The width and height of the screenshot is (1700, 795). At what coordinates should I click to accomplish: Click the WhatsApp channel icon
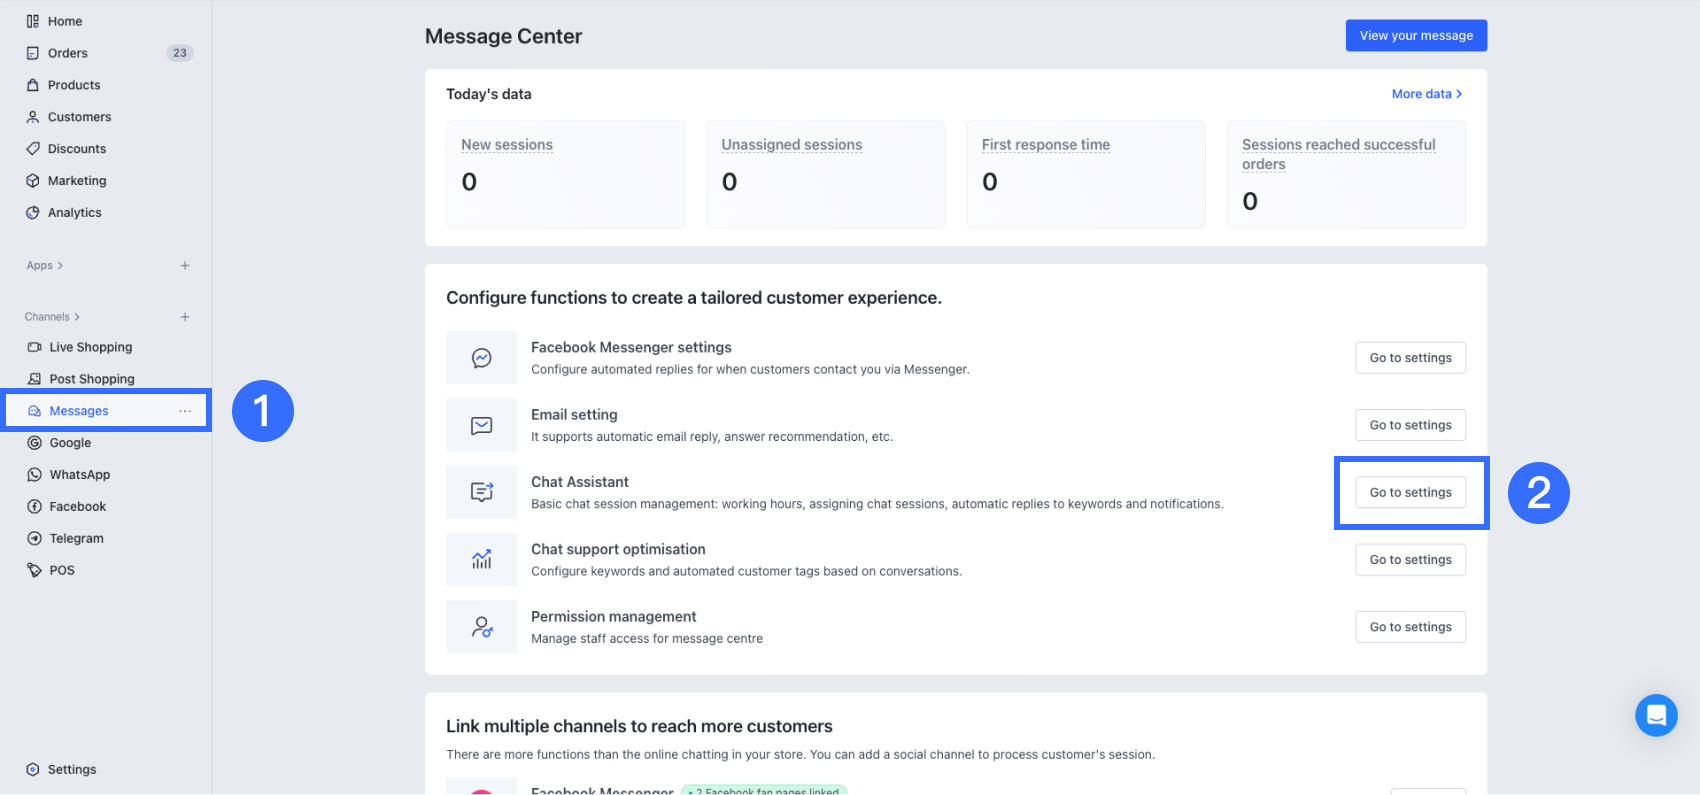34,475
